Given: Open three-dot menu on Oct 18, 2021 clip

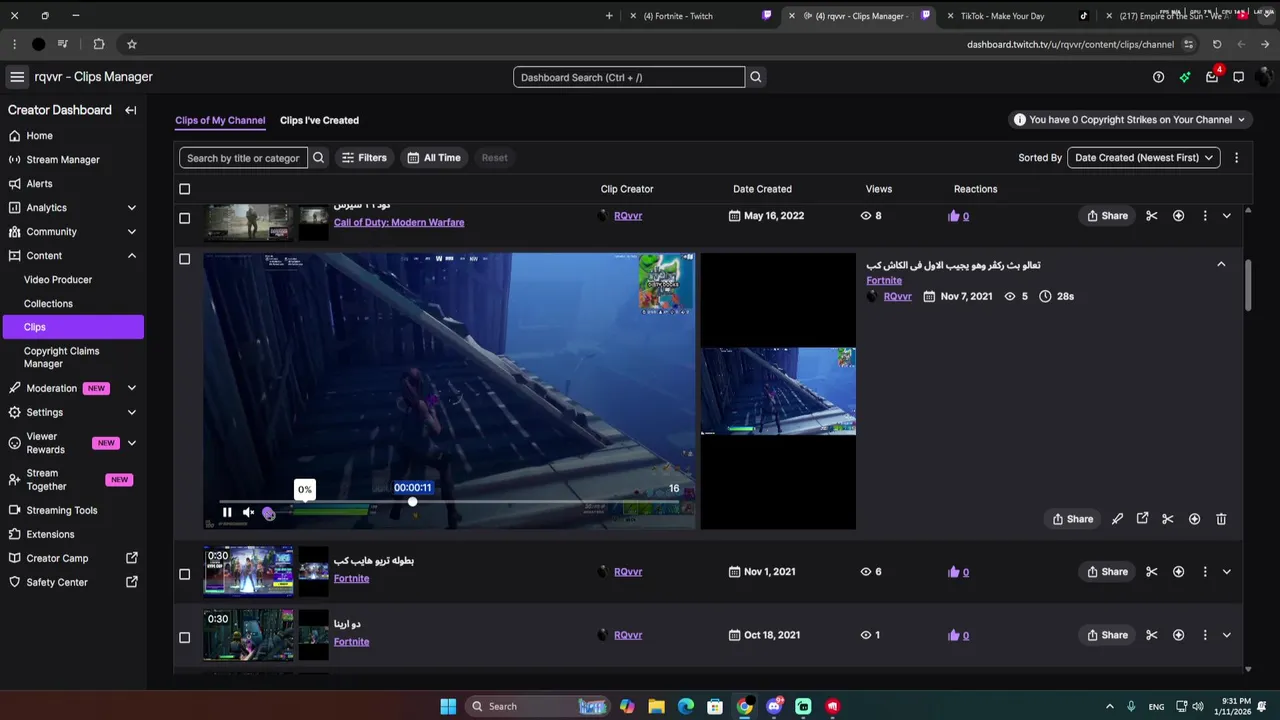Looking at the screenshot, I should (1205, 635).
